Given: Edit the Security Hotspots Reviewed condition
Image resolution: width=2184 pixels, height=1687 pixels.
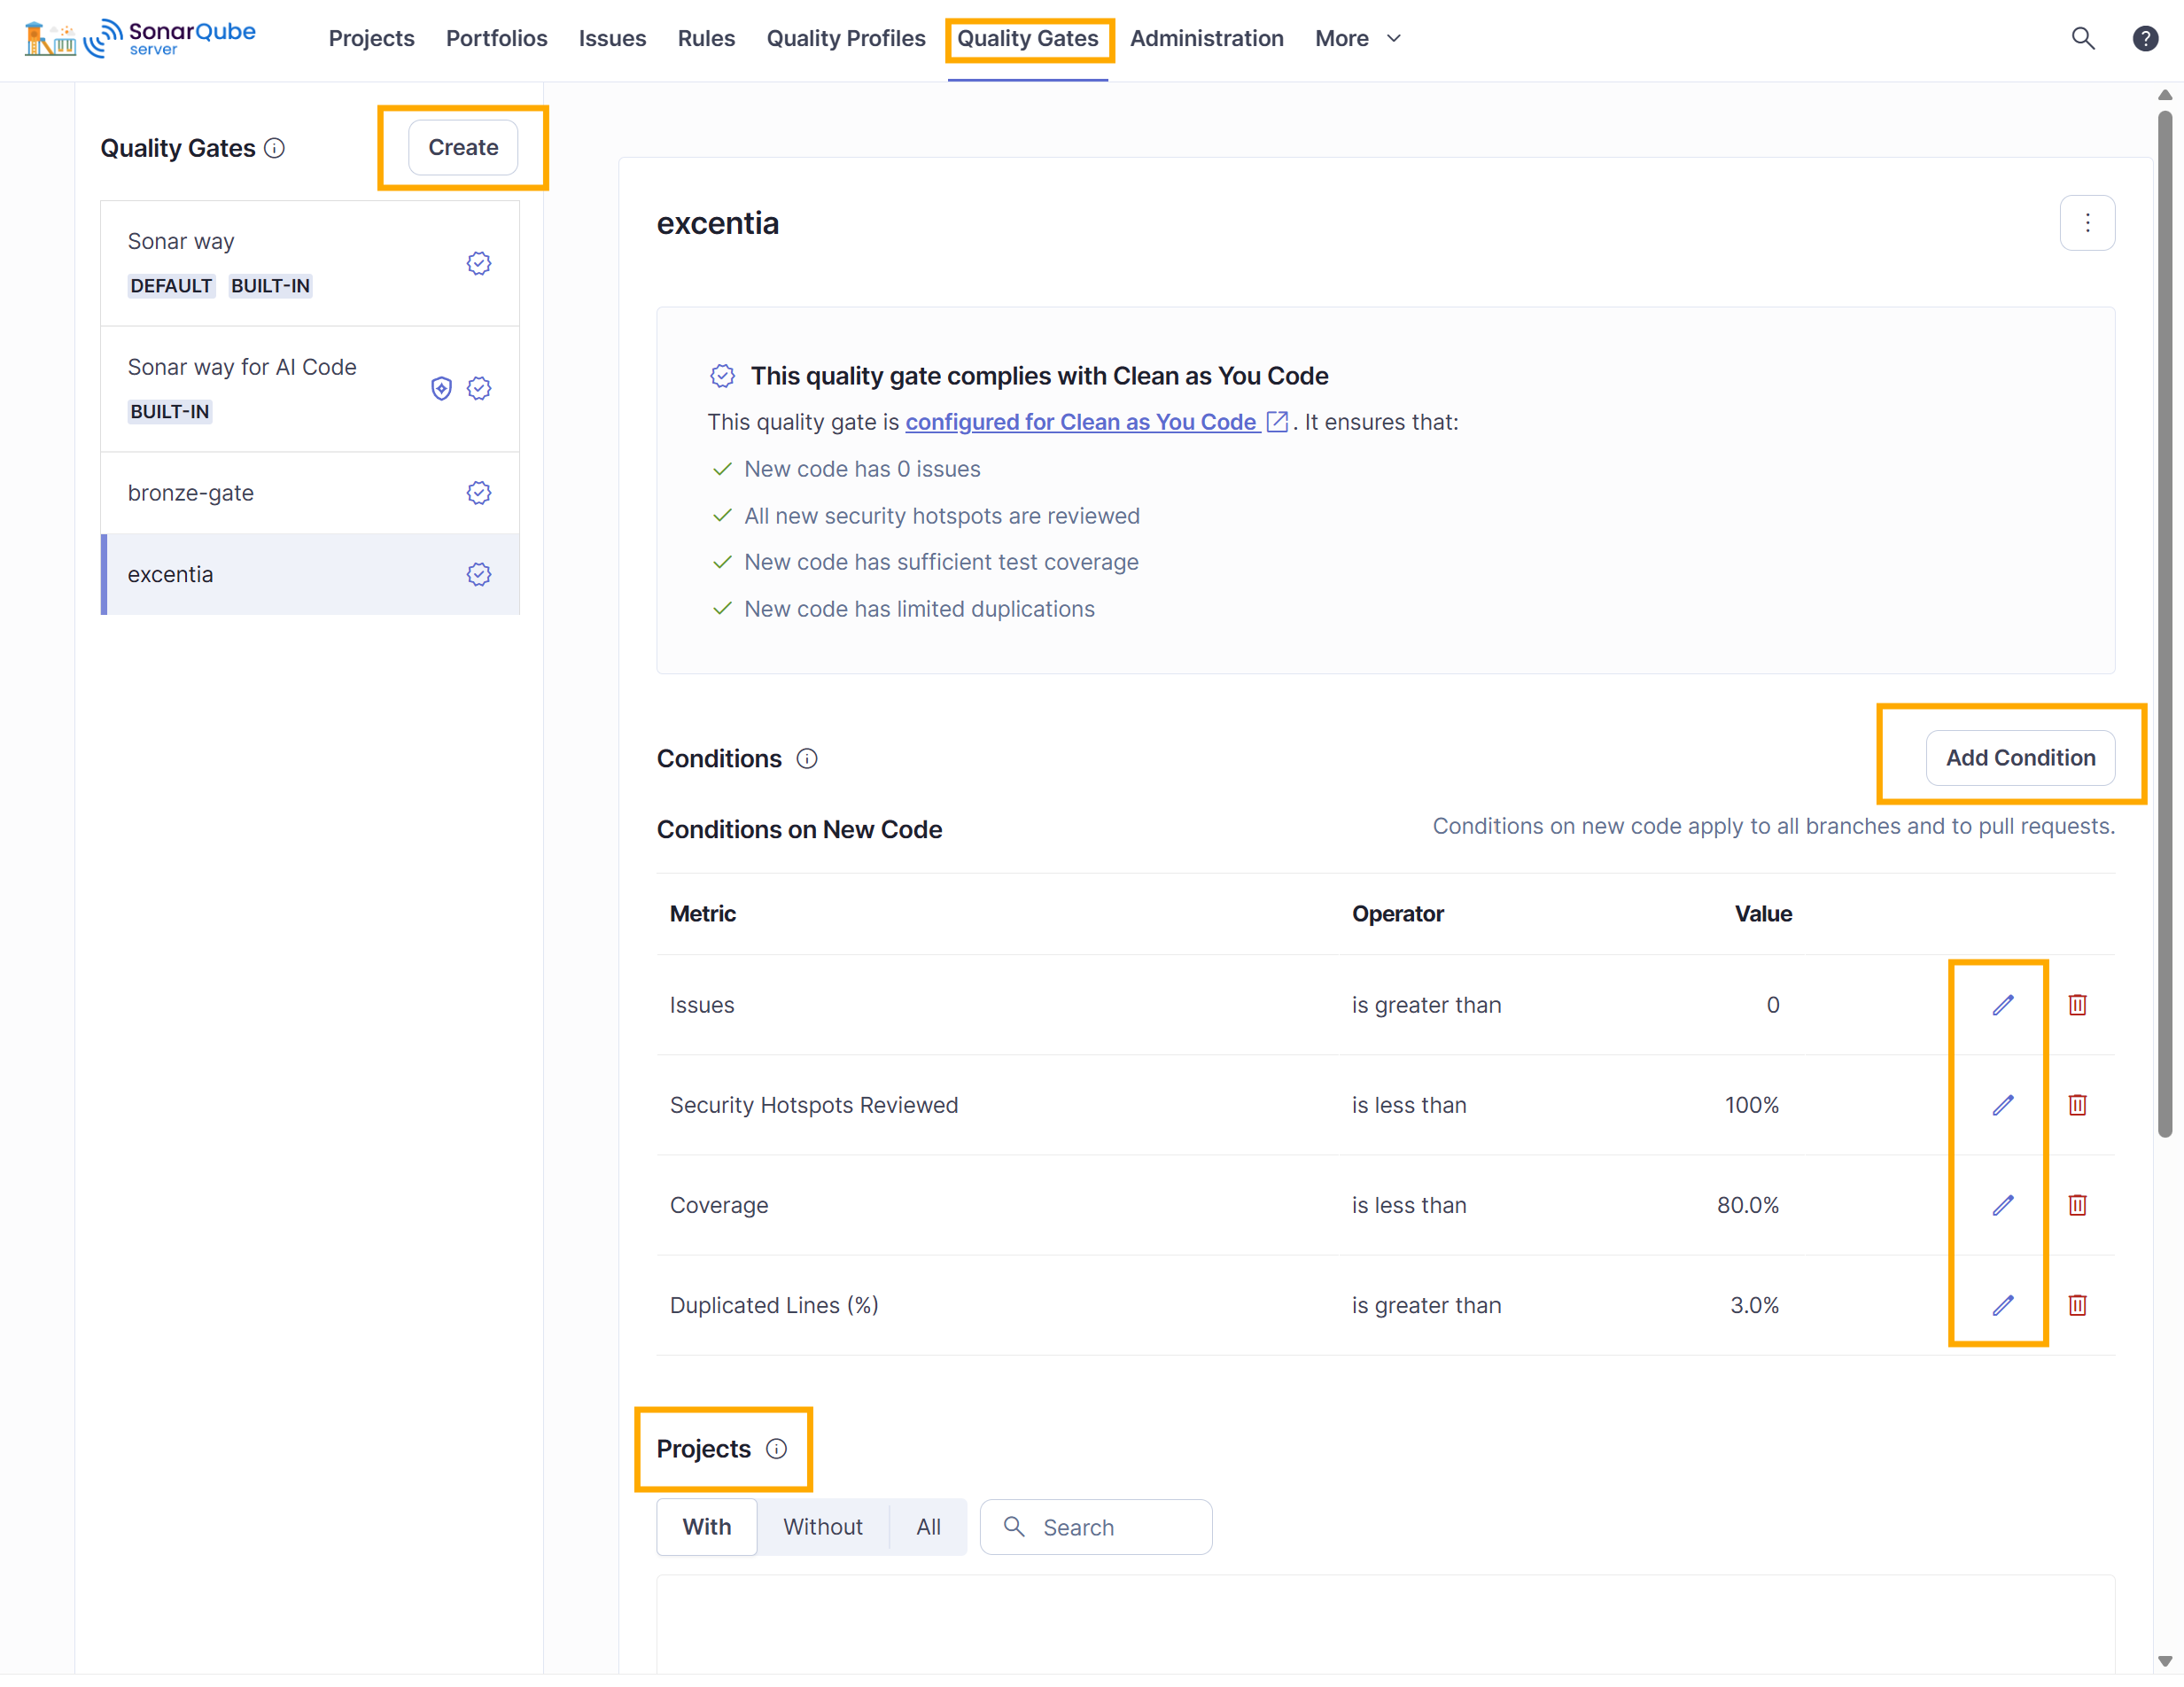Looking at the screenshot, I should tap(2002, 1105).
